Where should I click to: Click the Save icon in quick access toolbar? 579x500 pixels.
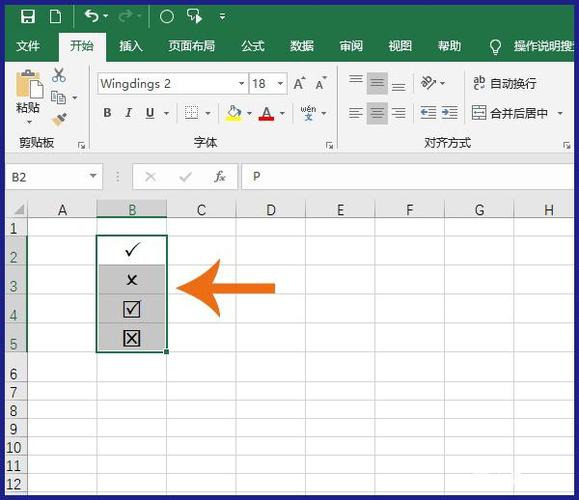[28, 17]
